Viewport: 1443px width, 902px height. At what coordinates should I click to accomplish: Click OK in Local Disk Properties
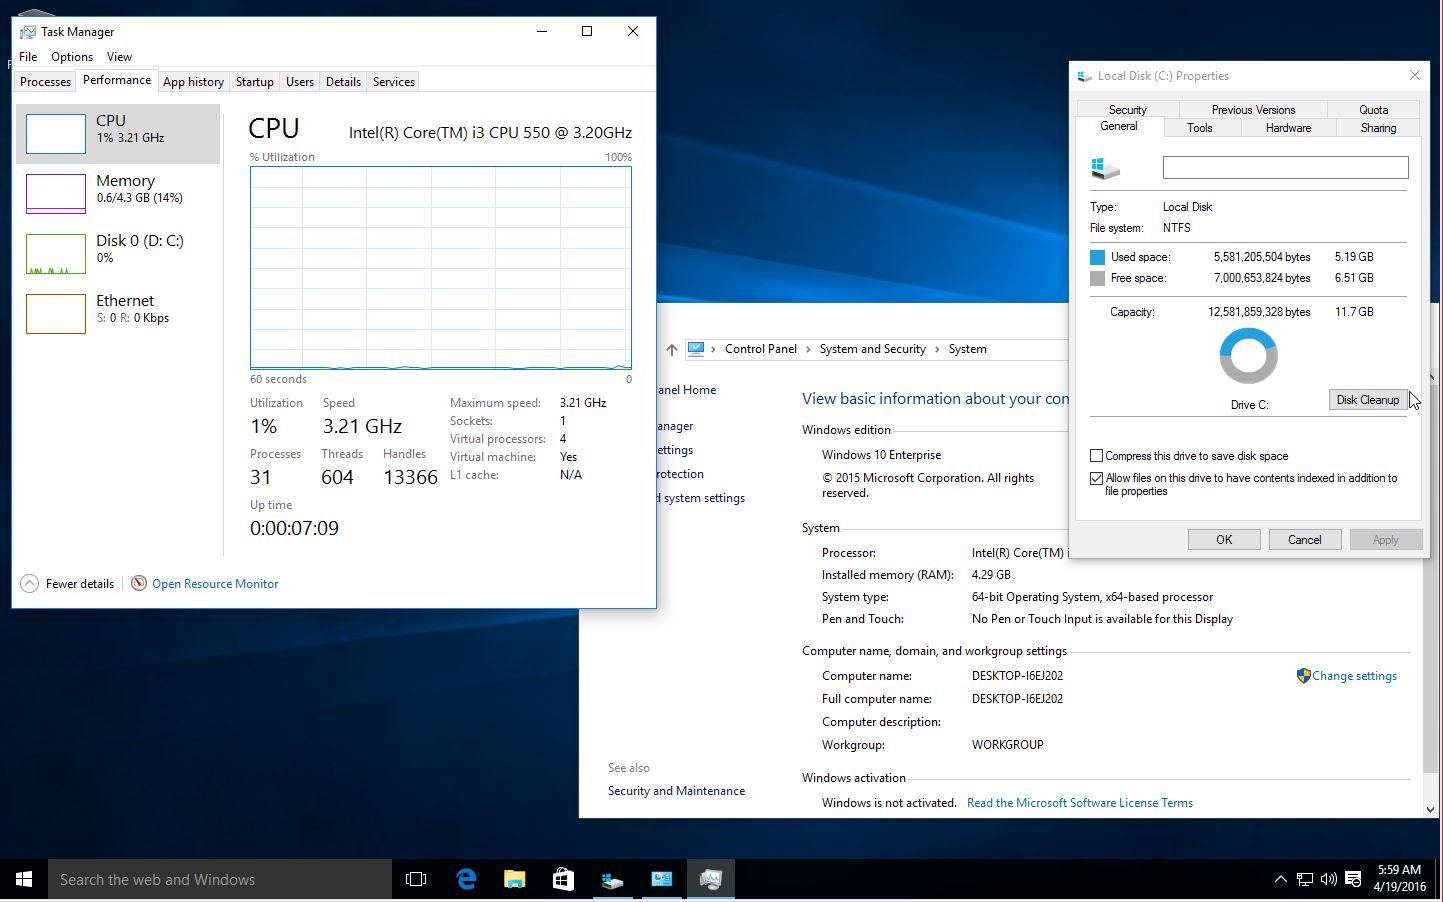(1223, 540)
